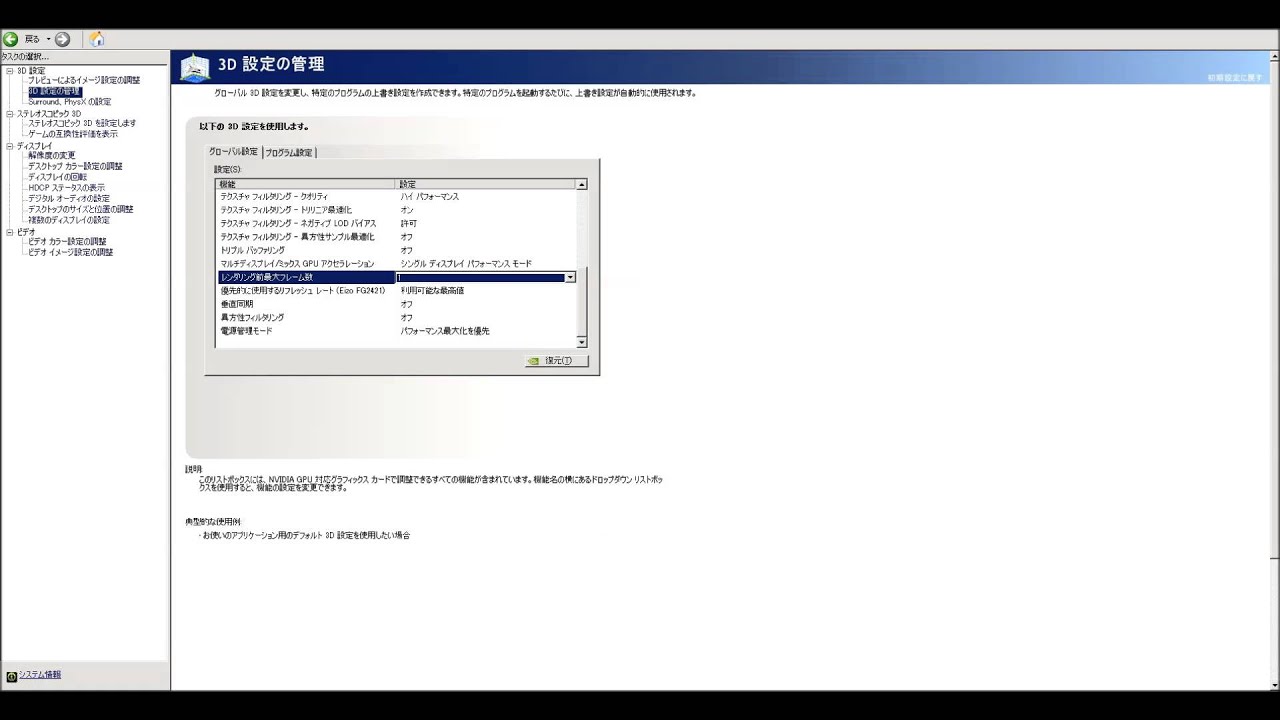Select 解像度の変更 in the tree
1280x720 pixels.
click(x=51, y=155)
